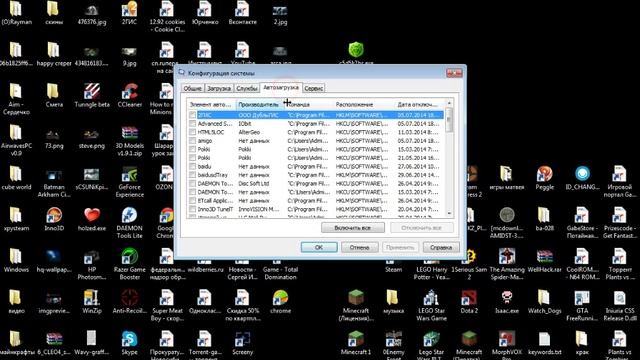Open the Загрузка tab
Screen dimensions: 640x360
click(219, 88)
